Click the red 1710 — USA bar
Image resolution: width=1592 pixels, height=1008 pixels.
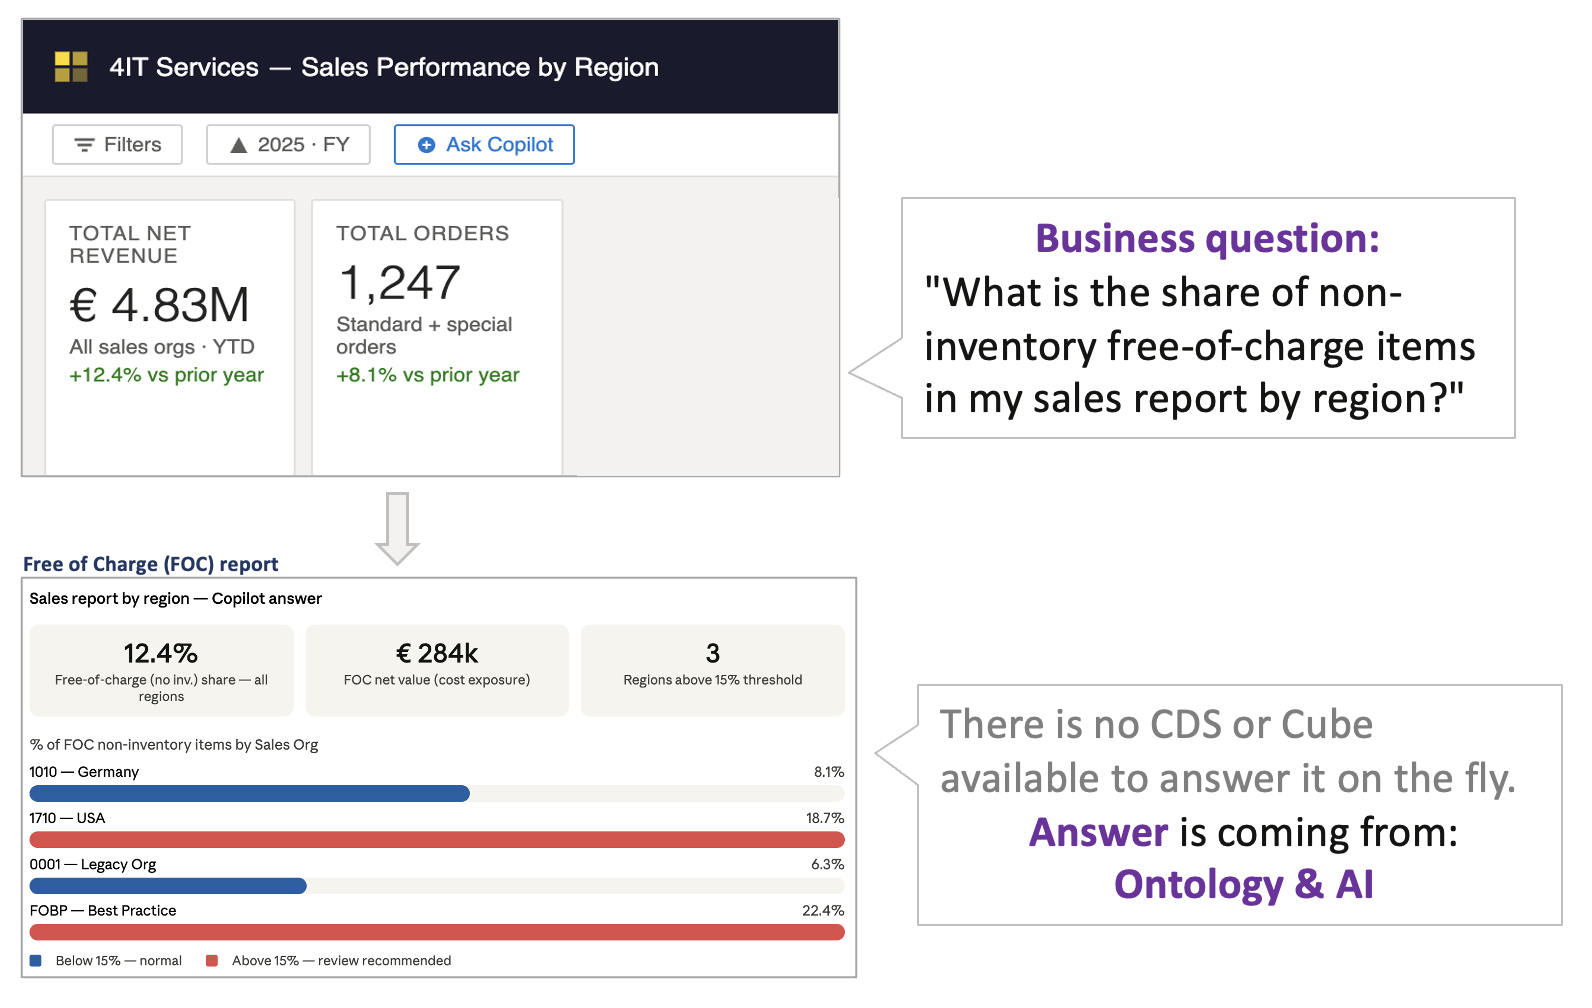point(437,839)
